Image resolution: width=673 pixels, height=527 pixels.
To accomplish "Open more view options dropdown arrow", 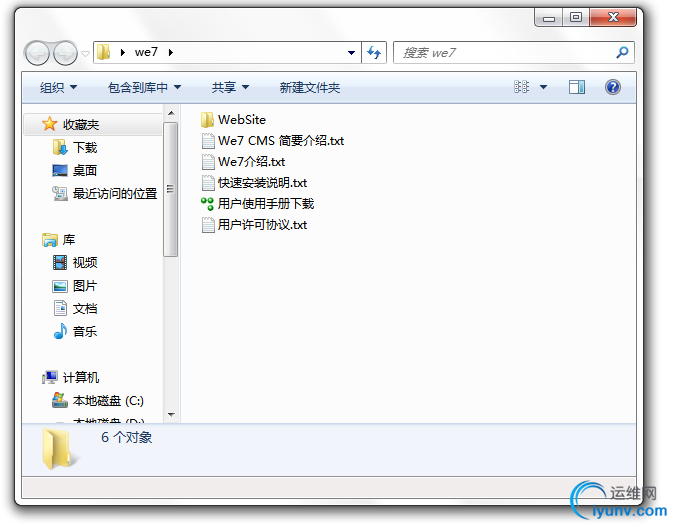I will 543,87.
